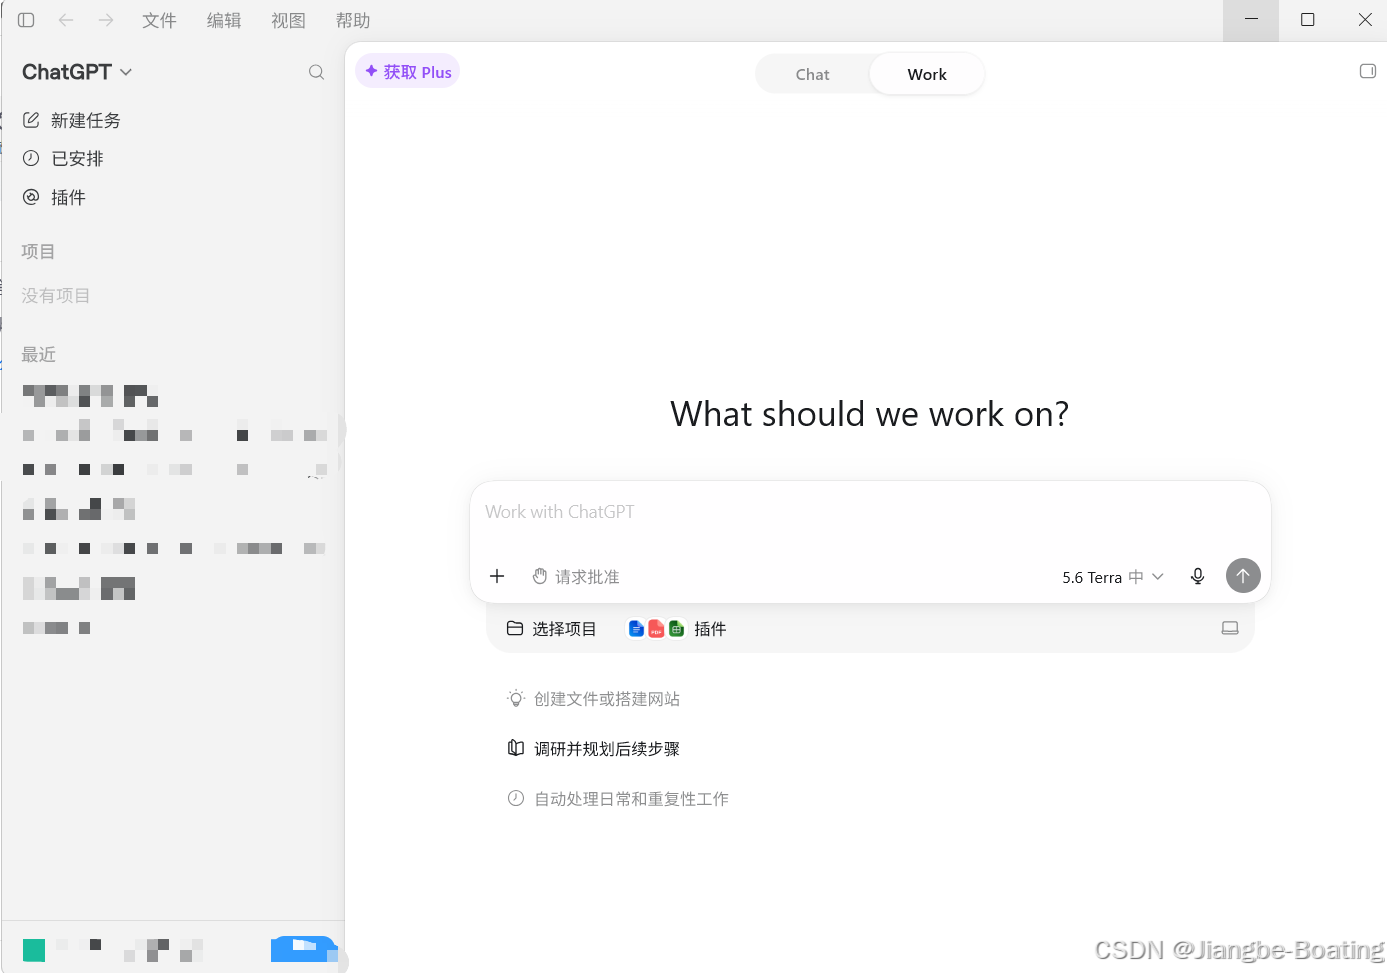The height and width of the screenshot is (973, 1387).
Task: Select 创建文件或搭建网站 suggestion
Action: coord(594,699)
